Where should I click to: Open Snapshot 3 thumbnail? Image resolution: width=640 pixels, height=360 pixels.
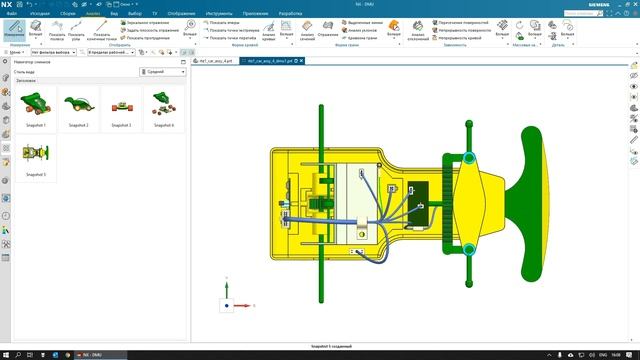[x=122, y=109]
